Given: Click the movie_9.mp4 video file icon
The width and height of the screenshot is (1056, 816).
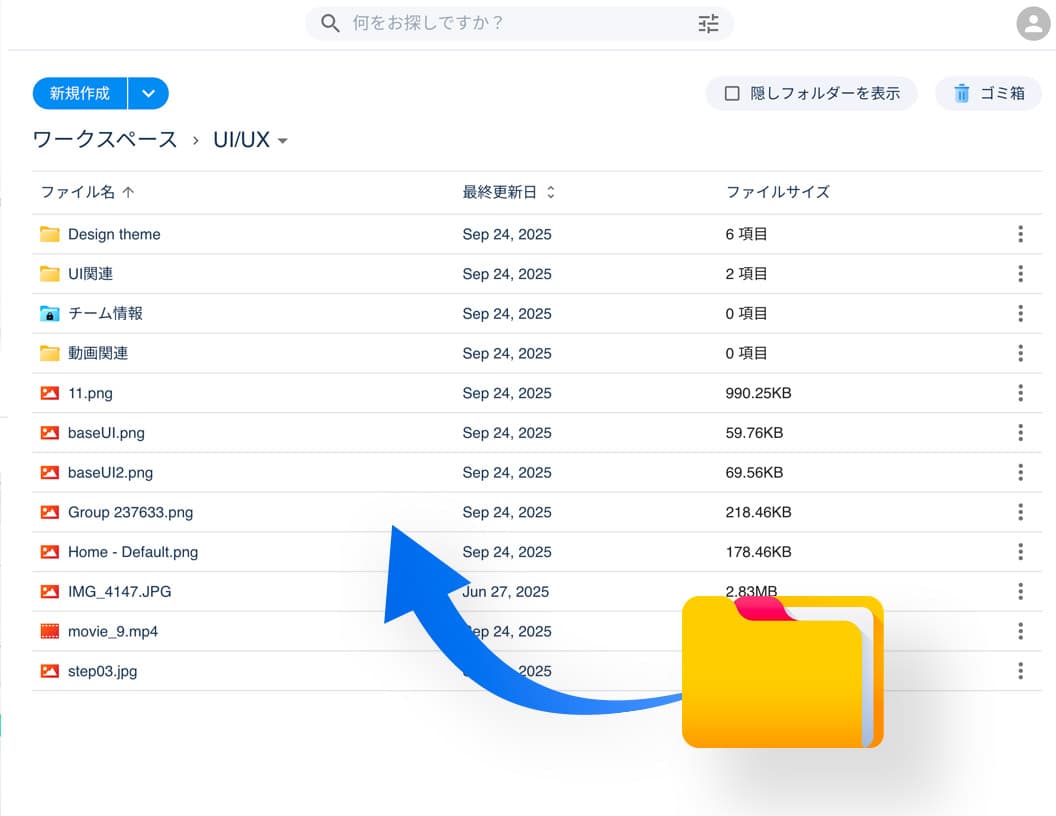Looking at the screenshot, I should tap(50, 631).
